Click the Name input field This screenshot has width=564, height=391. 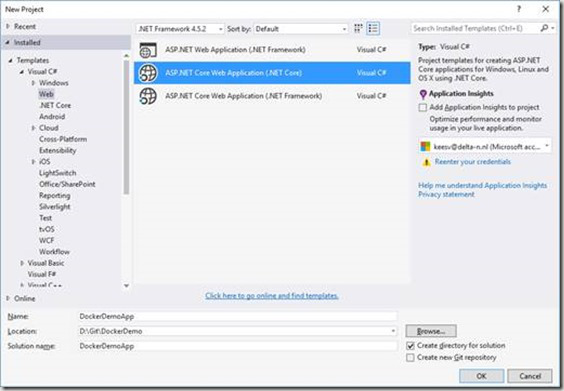pos(238,317)
